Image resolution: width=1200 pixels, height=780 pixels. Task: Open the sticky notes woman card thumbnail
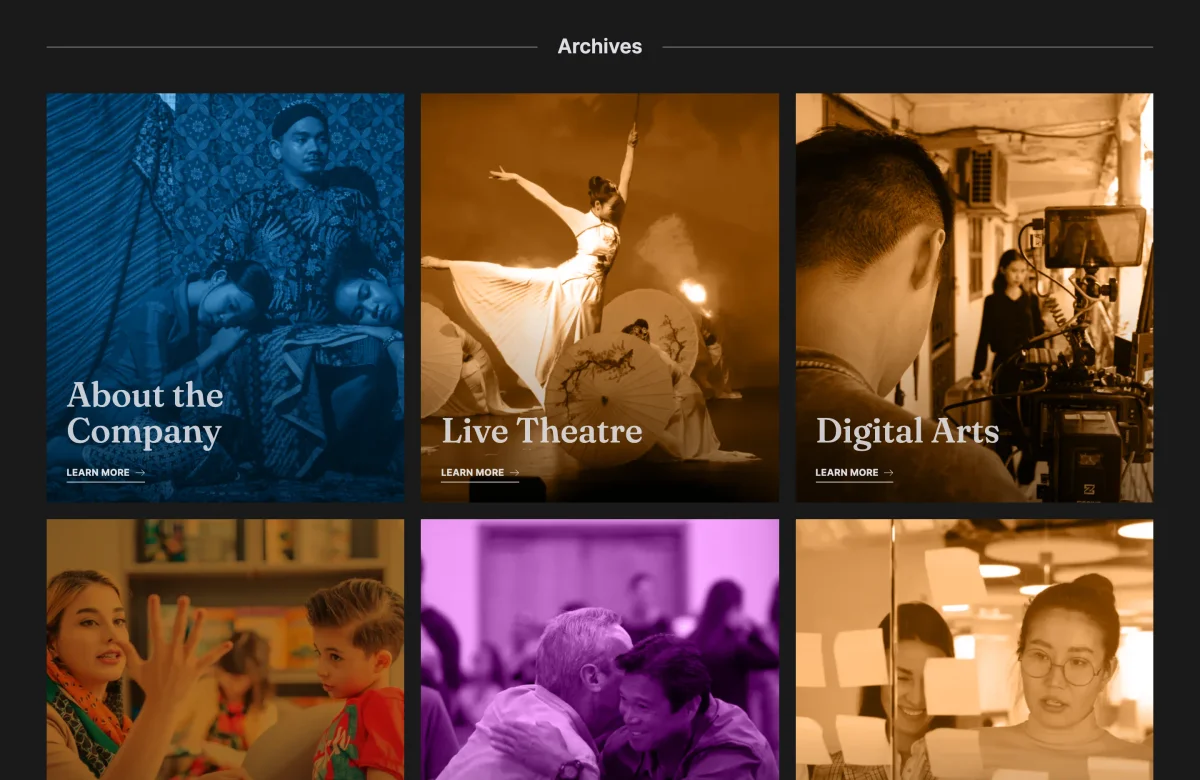tap(974, 649)
